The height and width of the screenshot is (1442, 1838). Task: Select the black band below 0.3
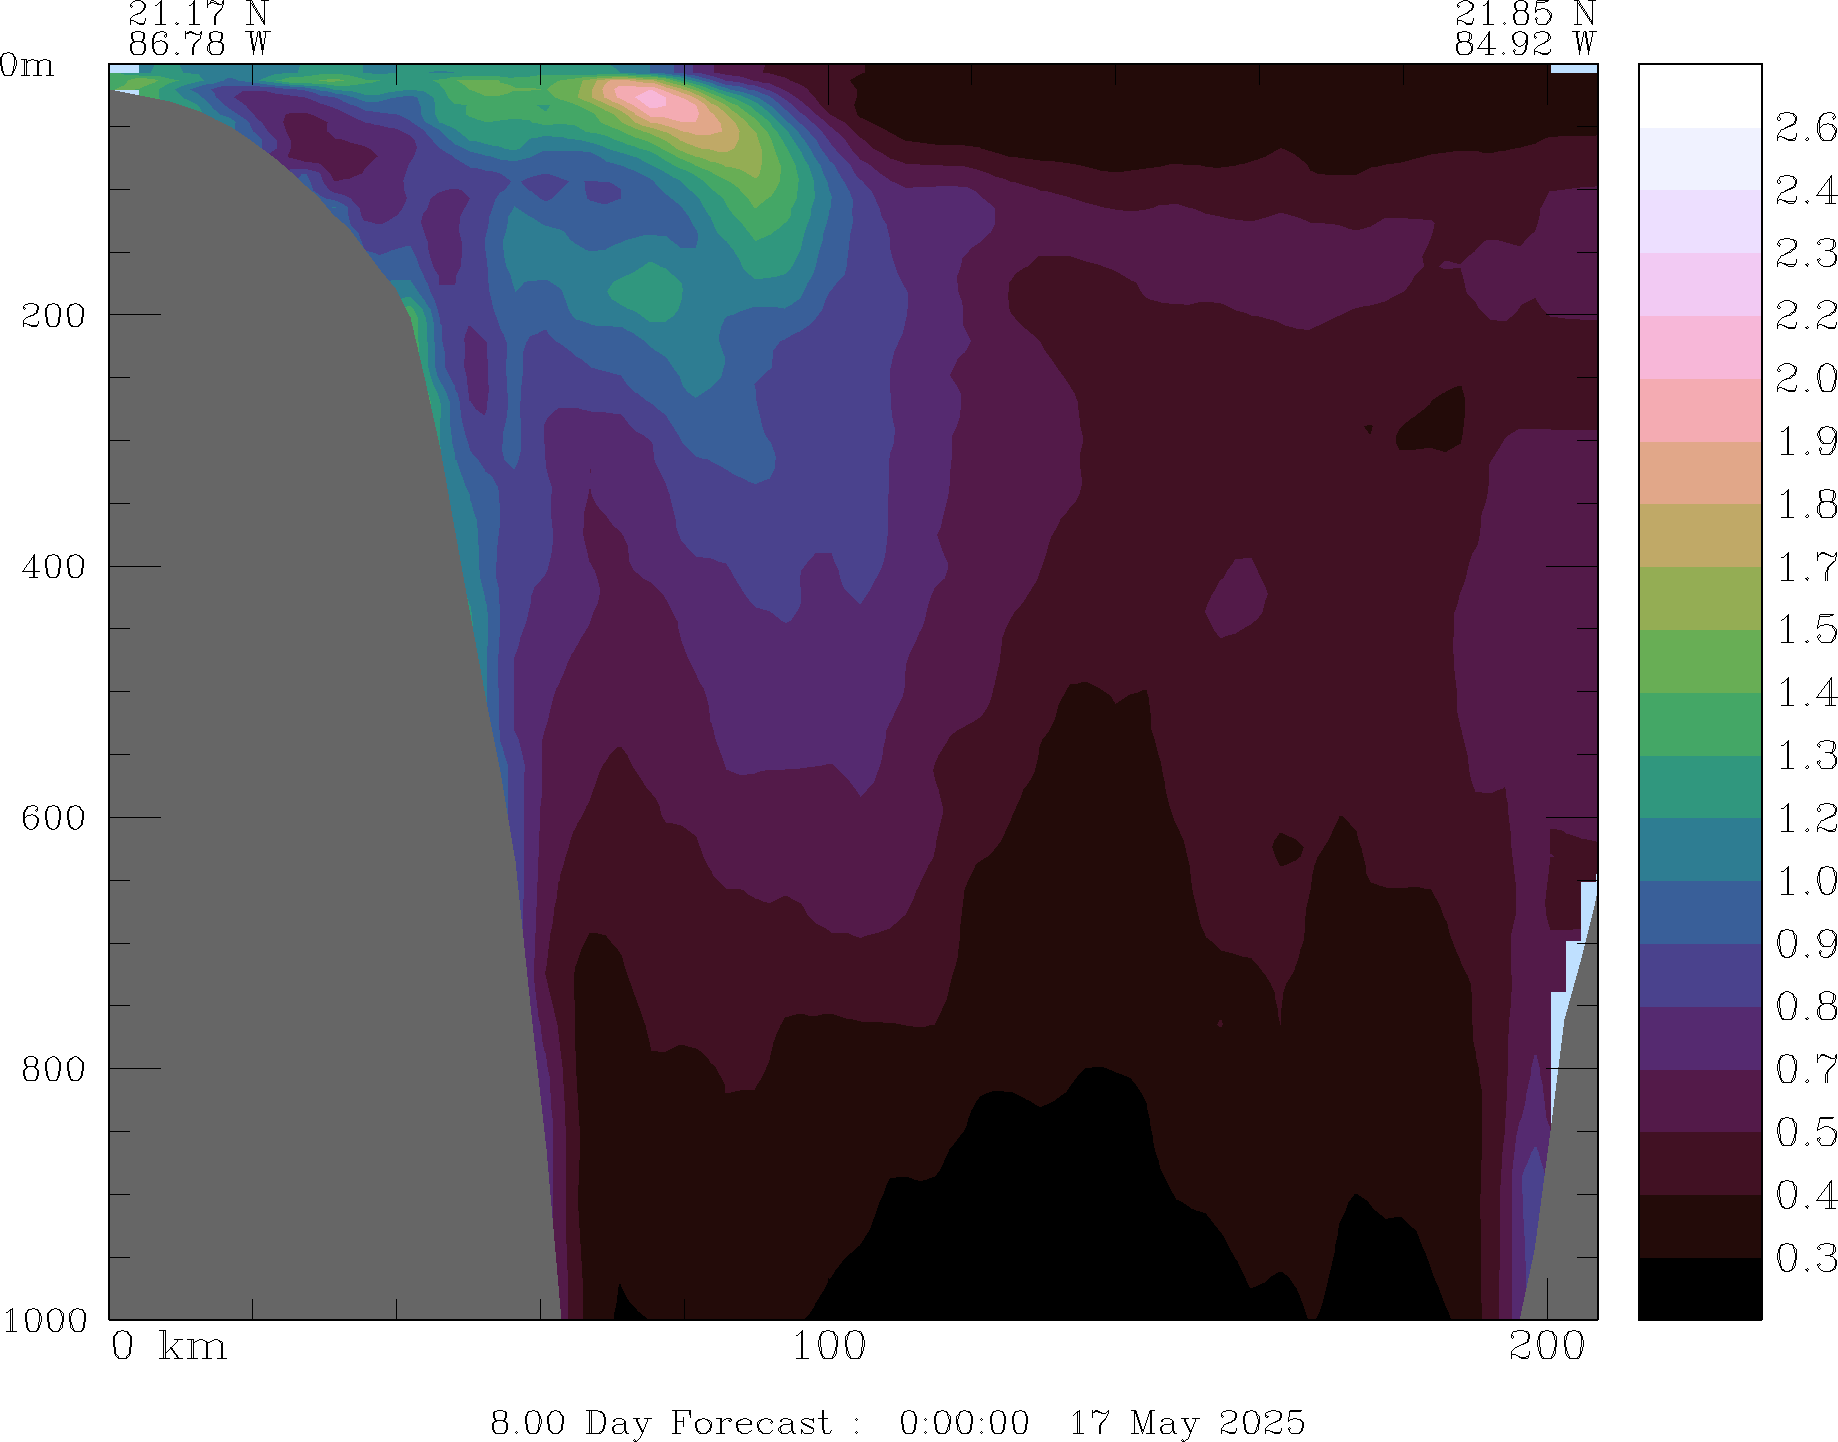[x=1699, y=1289]
